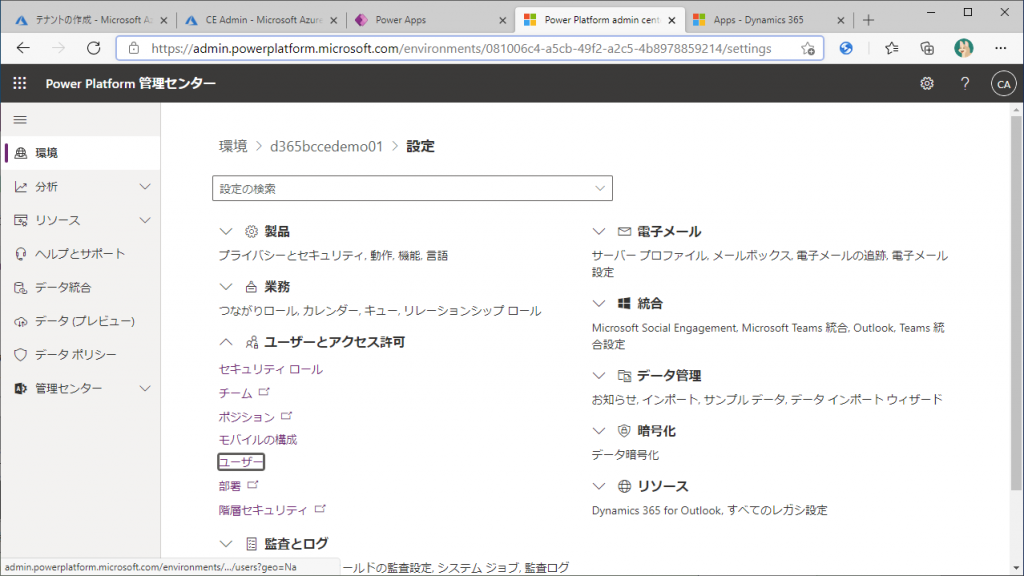Open settings gear in Power Platform header
Viewport: 1024px width, 576px height.
(927, 83)
